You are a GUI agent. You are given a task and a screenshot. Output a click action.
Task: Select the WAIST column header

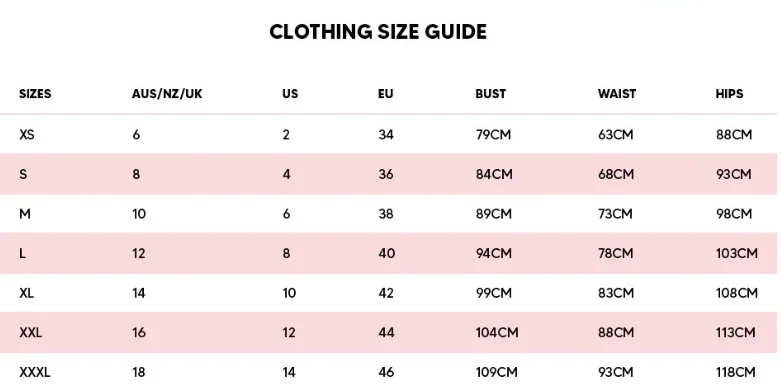click(x=617, y=94)
